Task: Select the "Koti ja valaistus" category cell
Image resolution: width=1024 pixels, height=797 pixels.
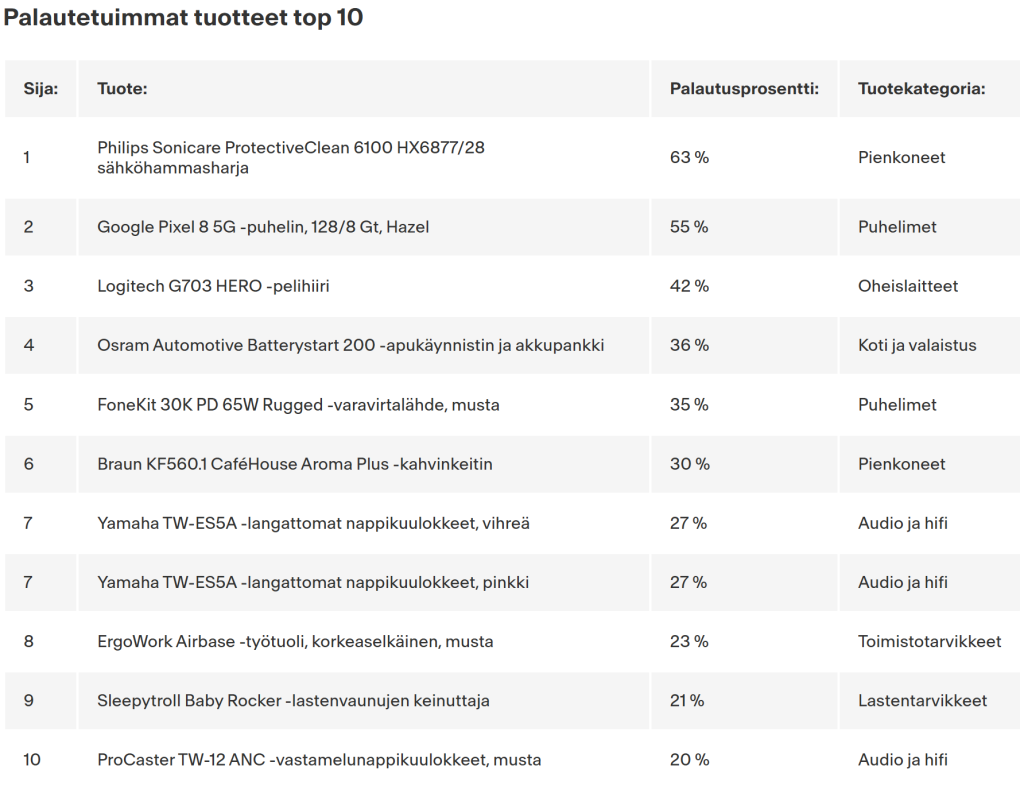Action: (917, 345)
